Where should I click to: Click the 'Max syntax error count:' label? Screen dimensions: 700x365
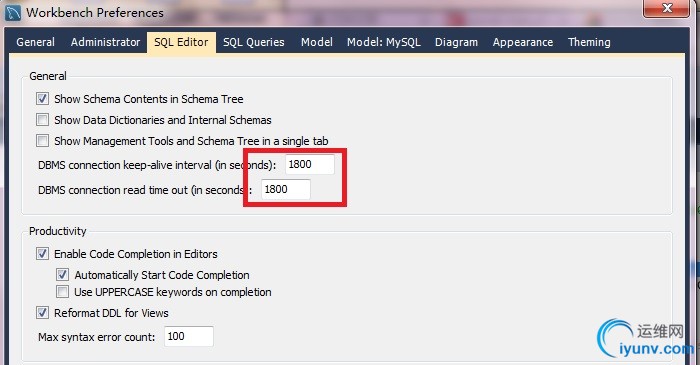[96, 337]
